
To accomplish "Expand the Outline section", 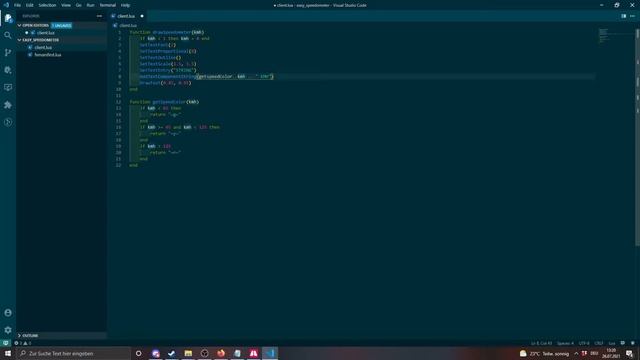I will pos(61,336).
